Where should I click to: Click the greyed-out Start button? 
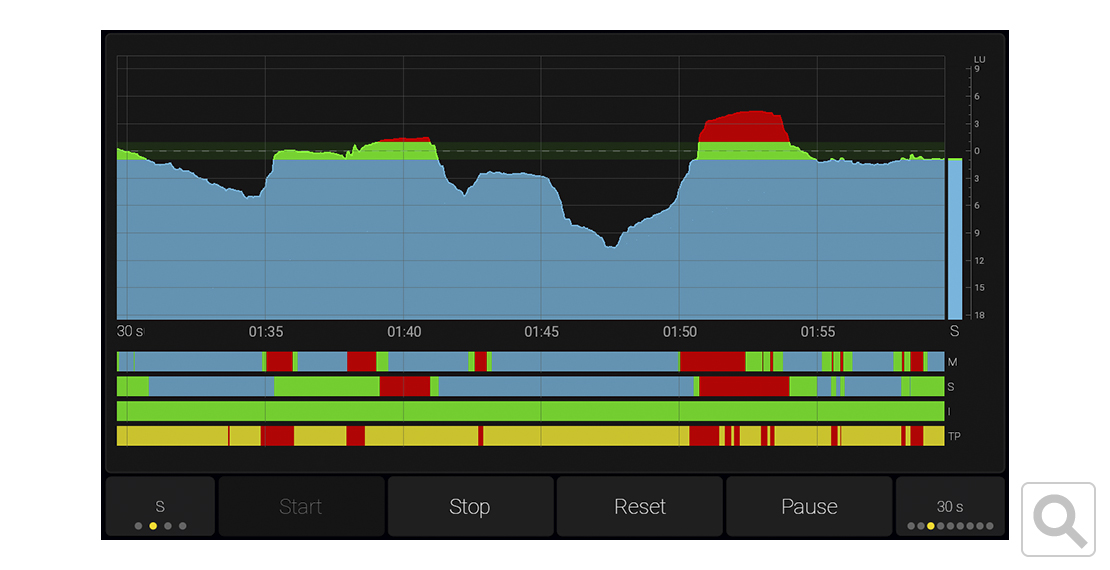point(301,506)
